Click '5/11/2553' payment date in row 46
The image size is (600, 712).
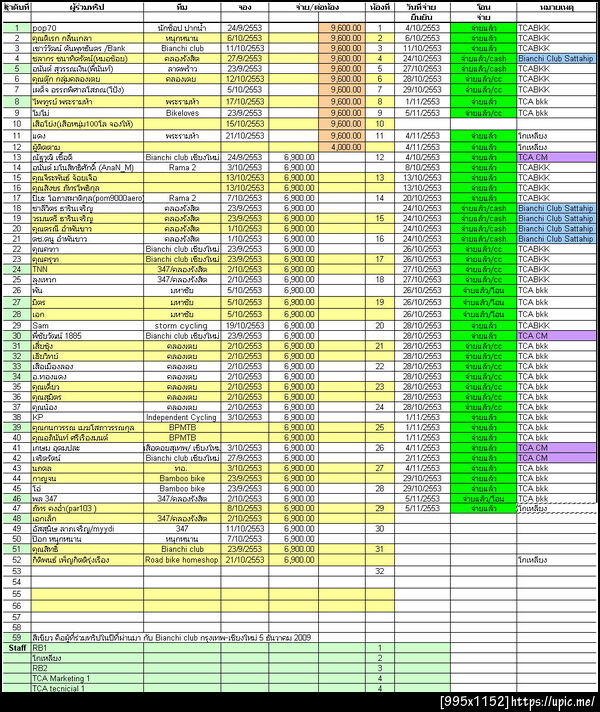pyautogui.click(x=422, y=499)
